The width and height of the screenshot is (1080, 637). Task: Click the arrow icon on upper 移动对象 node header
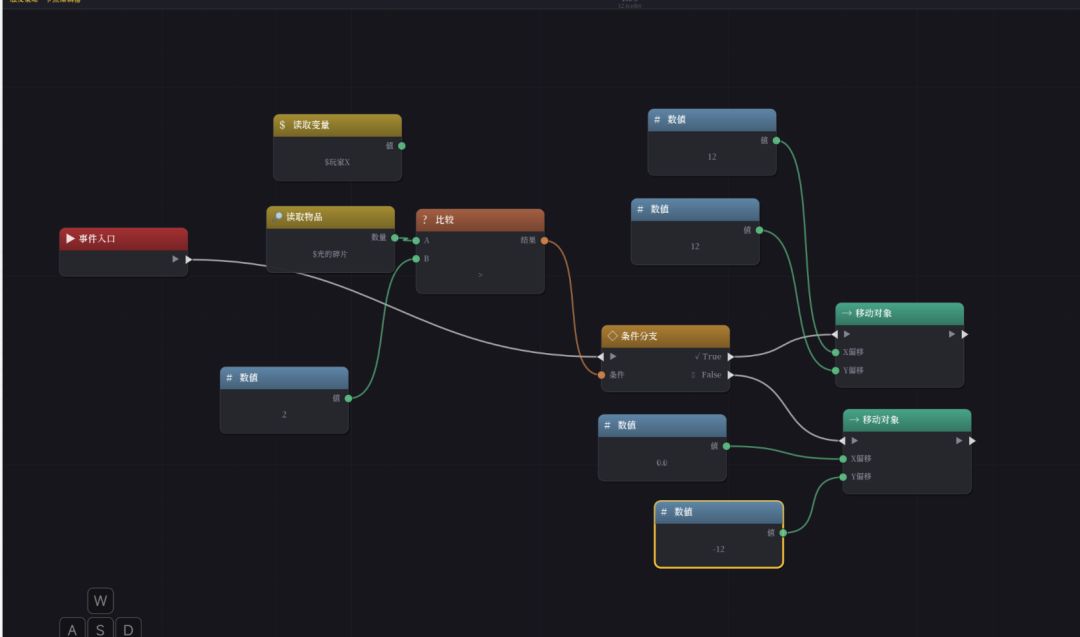click(847, 313)
